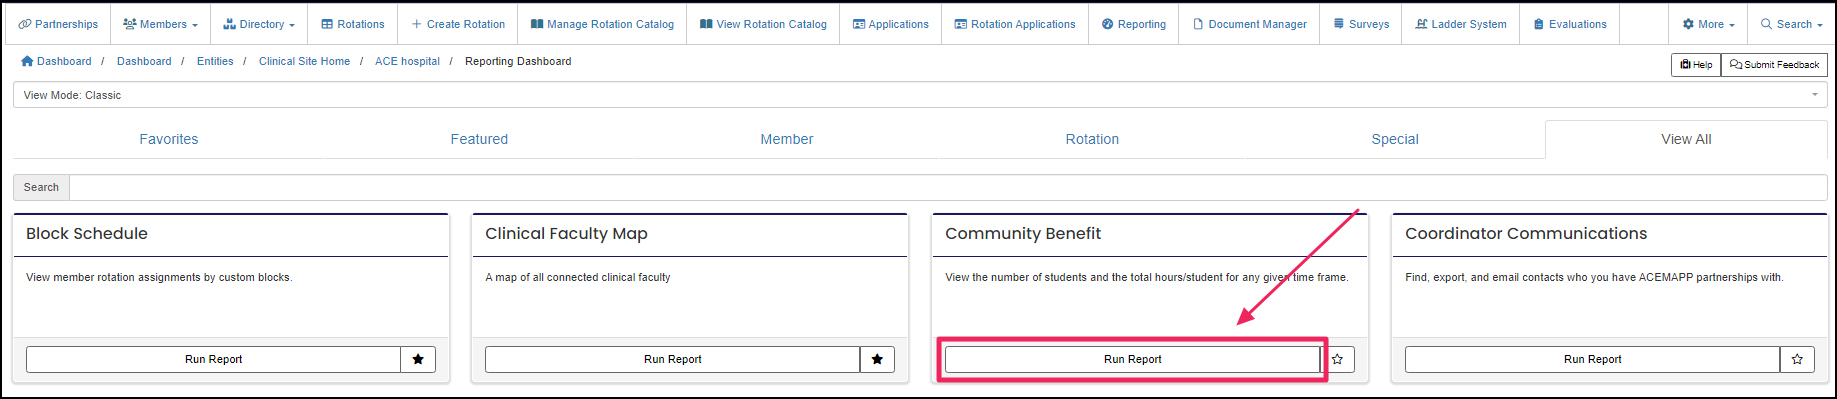Switch to the Rotation tab

(x=1092, y=139)
